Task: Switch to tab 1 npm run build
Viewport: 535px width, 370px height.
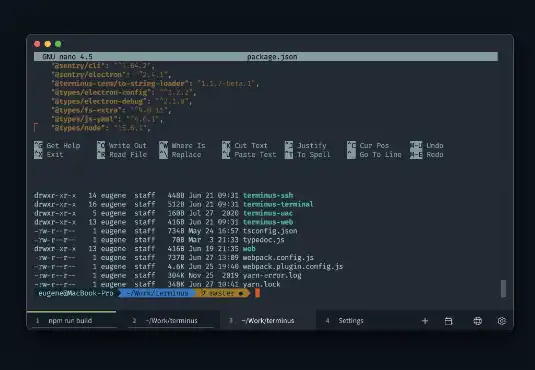Action: pos(71,321)
